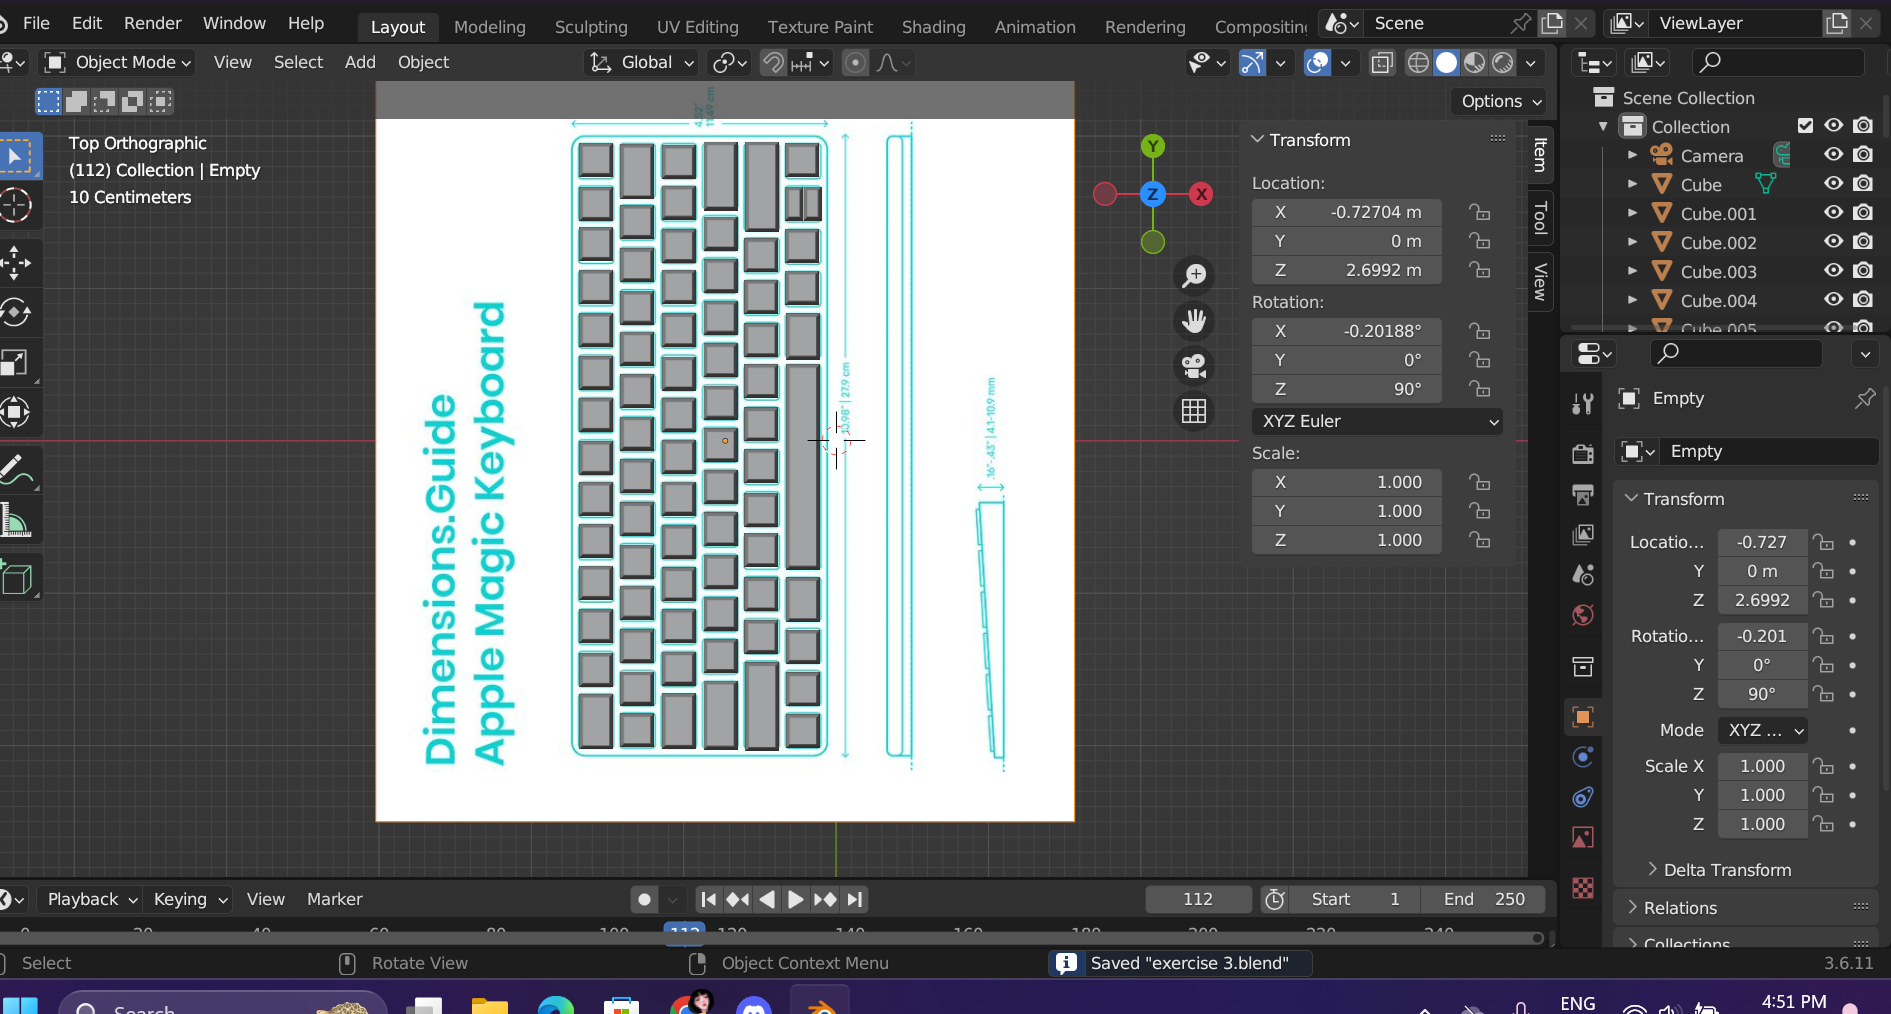Viewport: 1891px width, 1014px height.
Task: Open the Options dropdown
Action: (x=1500, y=101)
